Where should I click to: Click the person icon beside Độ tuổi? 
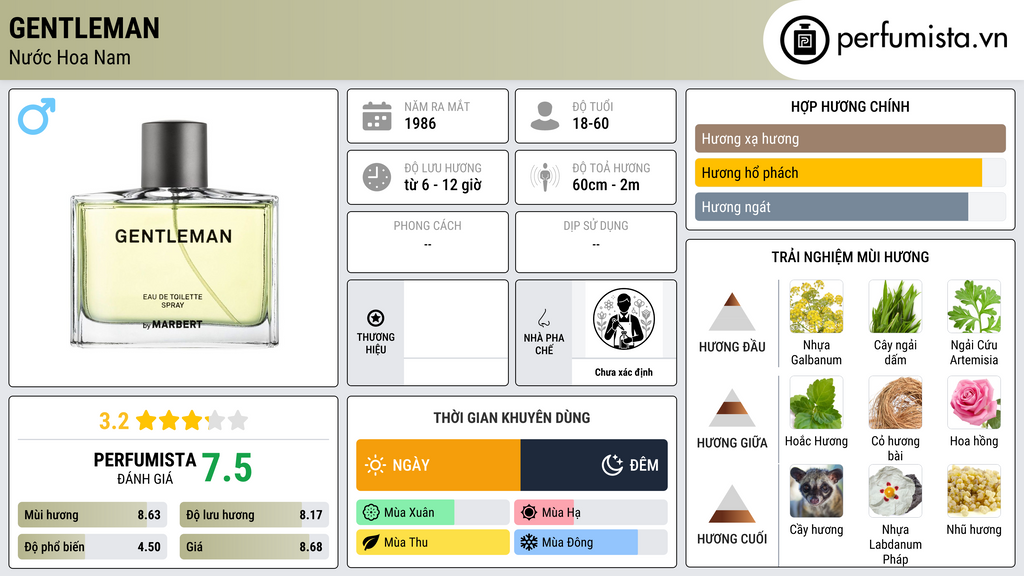[x=545, y=116]
